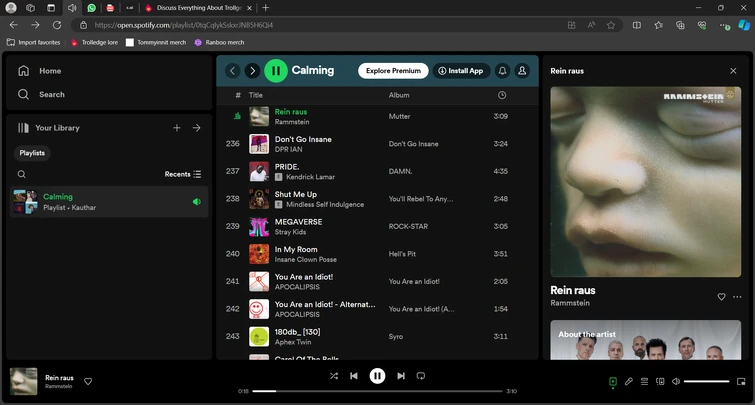This screenshot has width=755, height=405.
Task: Go back in Spotify navigation
Action: pyautogui.click(x=233, y=71)
